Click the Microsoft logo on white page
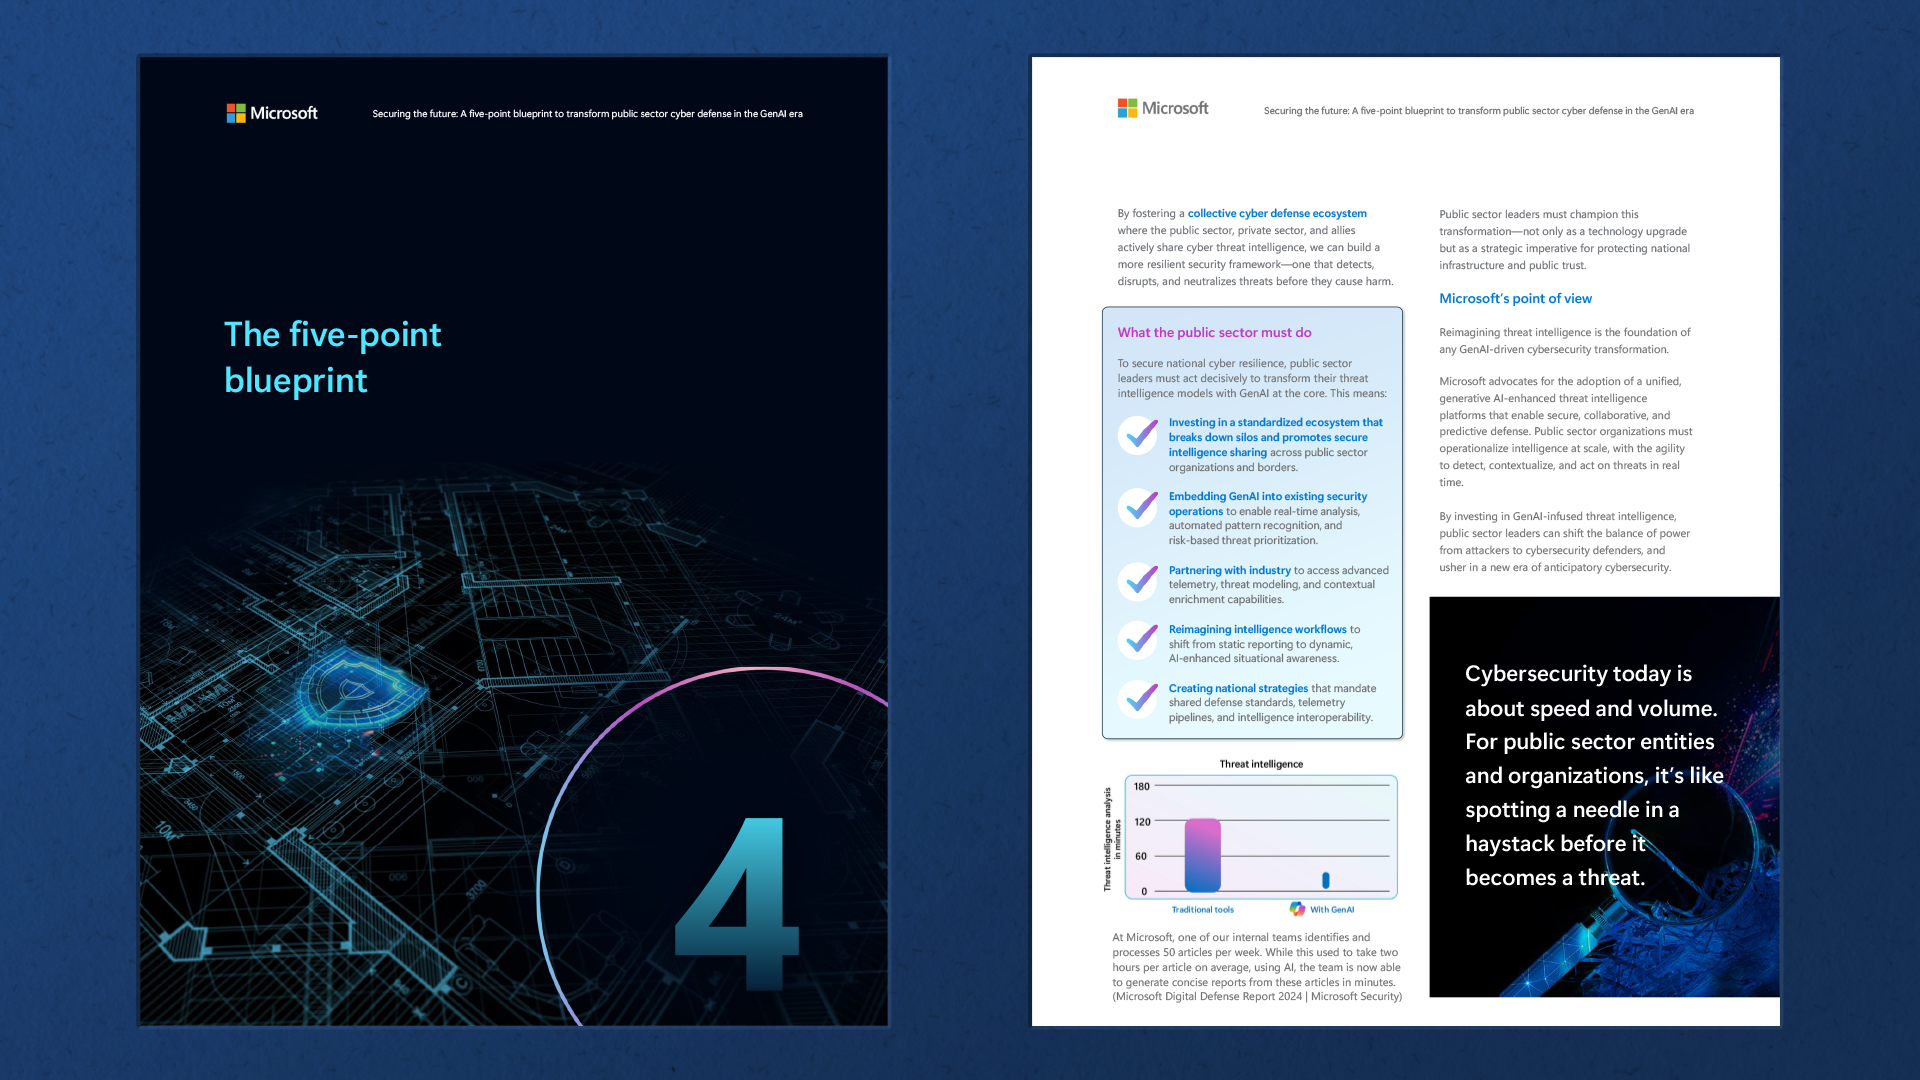 coord(1163,108)
